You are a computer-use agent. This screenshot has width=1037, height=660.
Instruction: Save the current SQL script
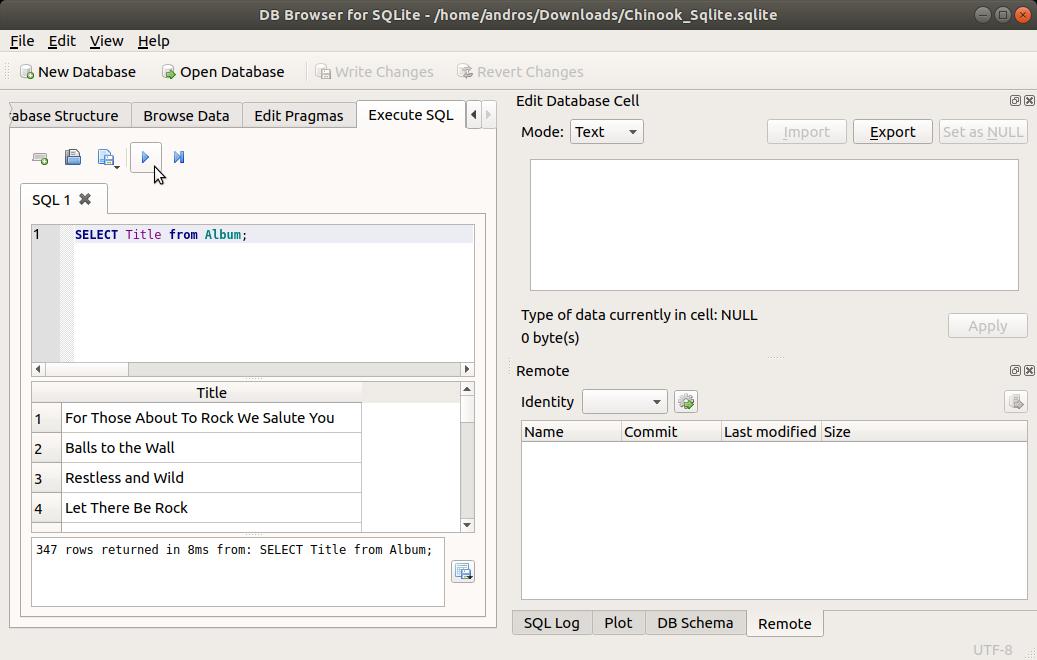pos(104,157)
